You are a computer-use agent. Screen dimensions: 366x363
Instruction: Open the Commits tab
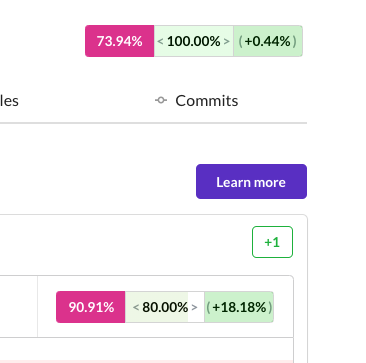pos(207,101)
